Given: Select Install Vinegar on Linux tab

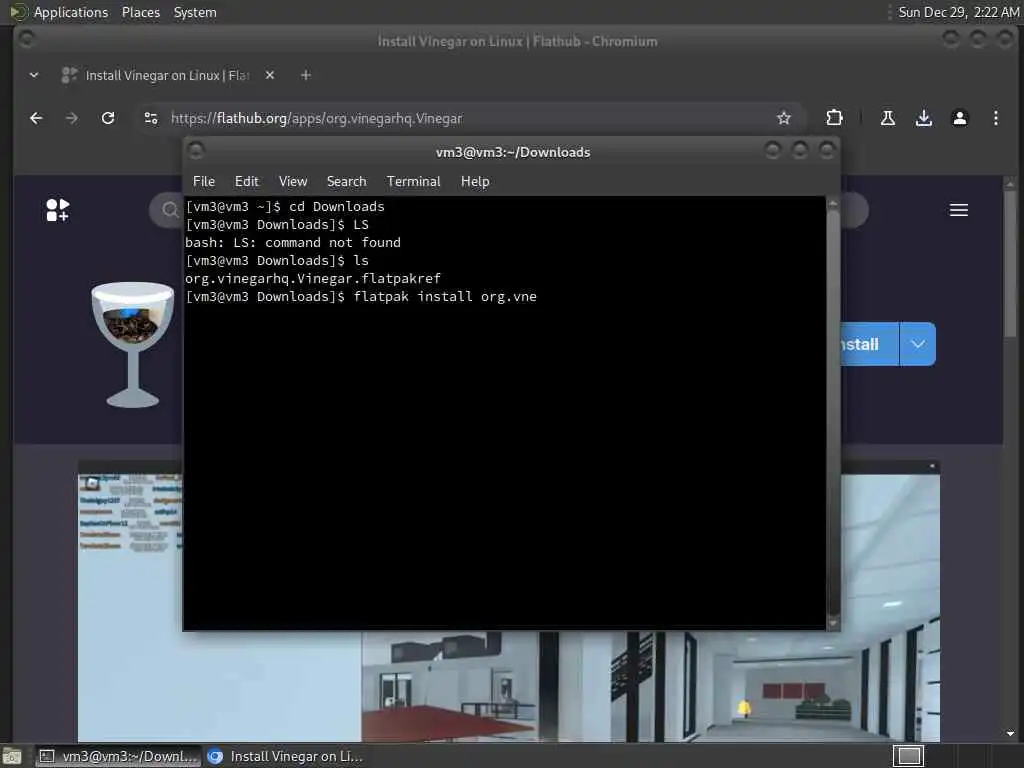Looking at the screenshot, I should pos(167,75).
